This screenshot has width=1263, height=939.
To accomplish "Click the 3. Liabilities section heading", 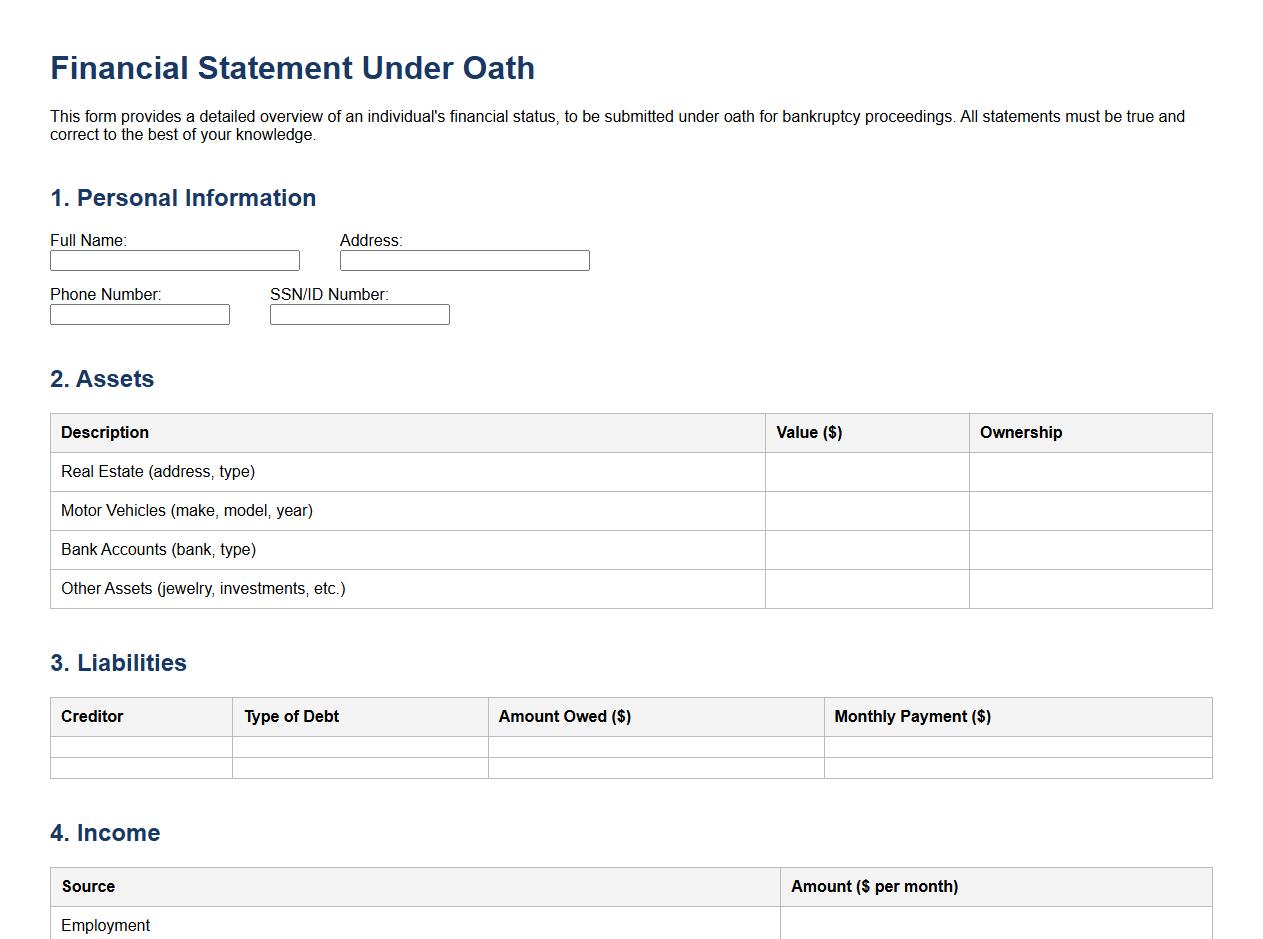I will click(x=118, y=663).
